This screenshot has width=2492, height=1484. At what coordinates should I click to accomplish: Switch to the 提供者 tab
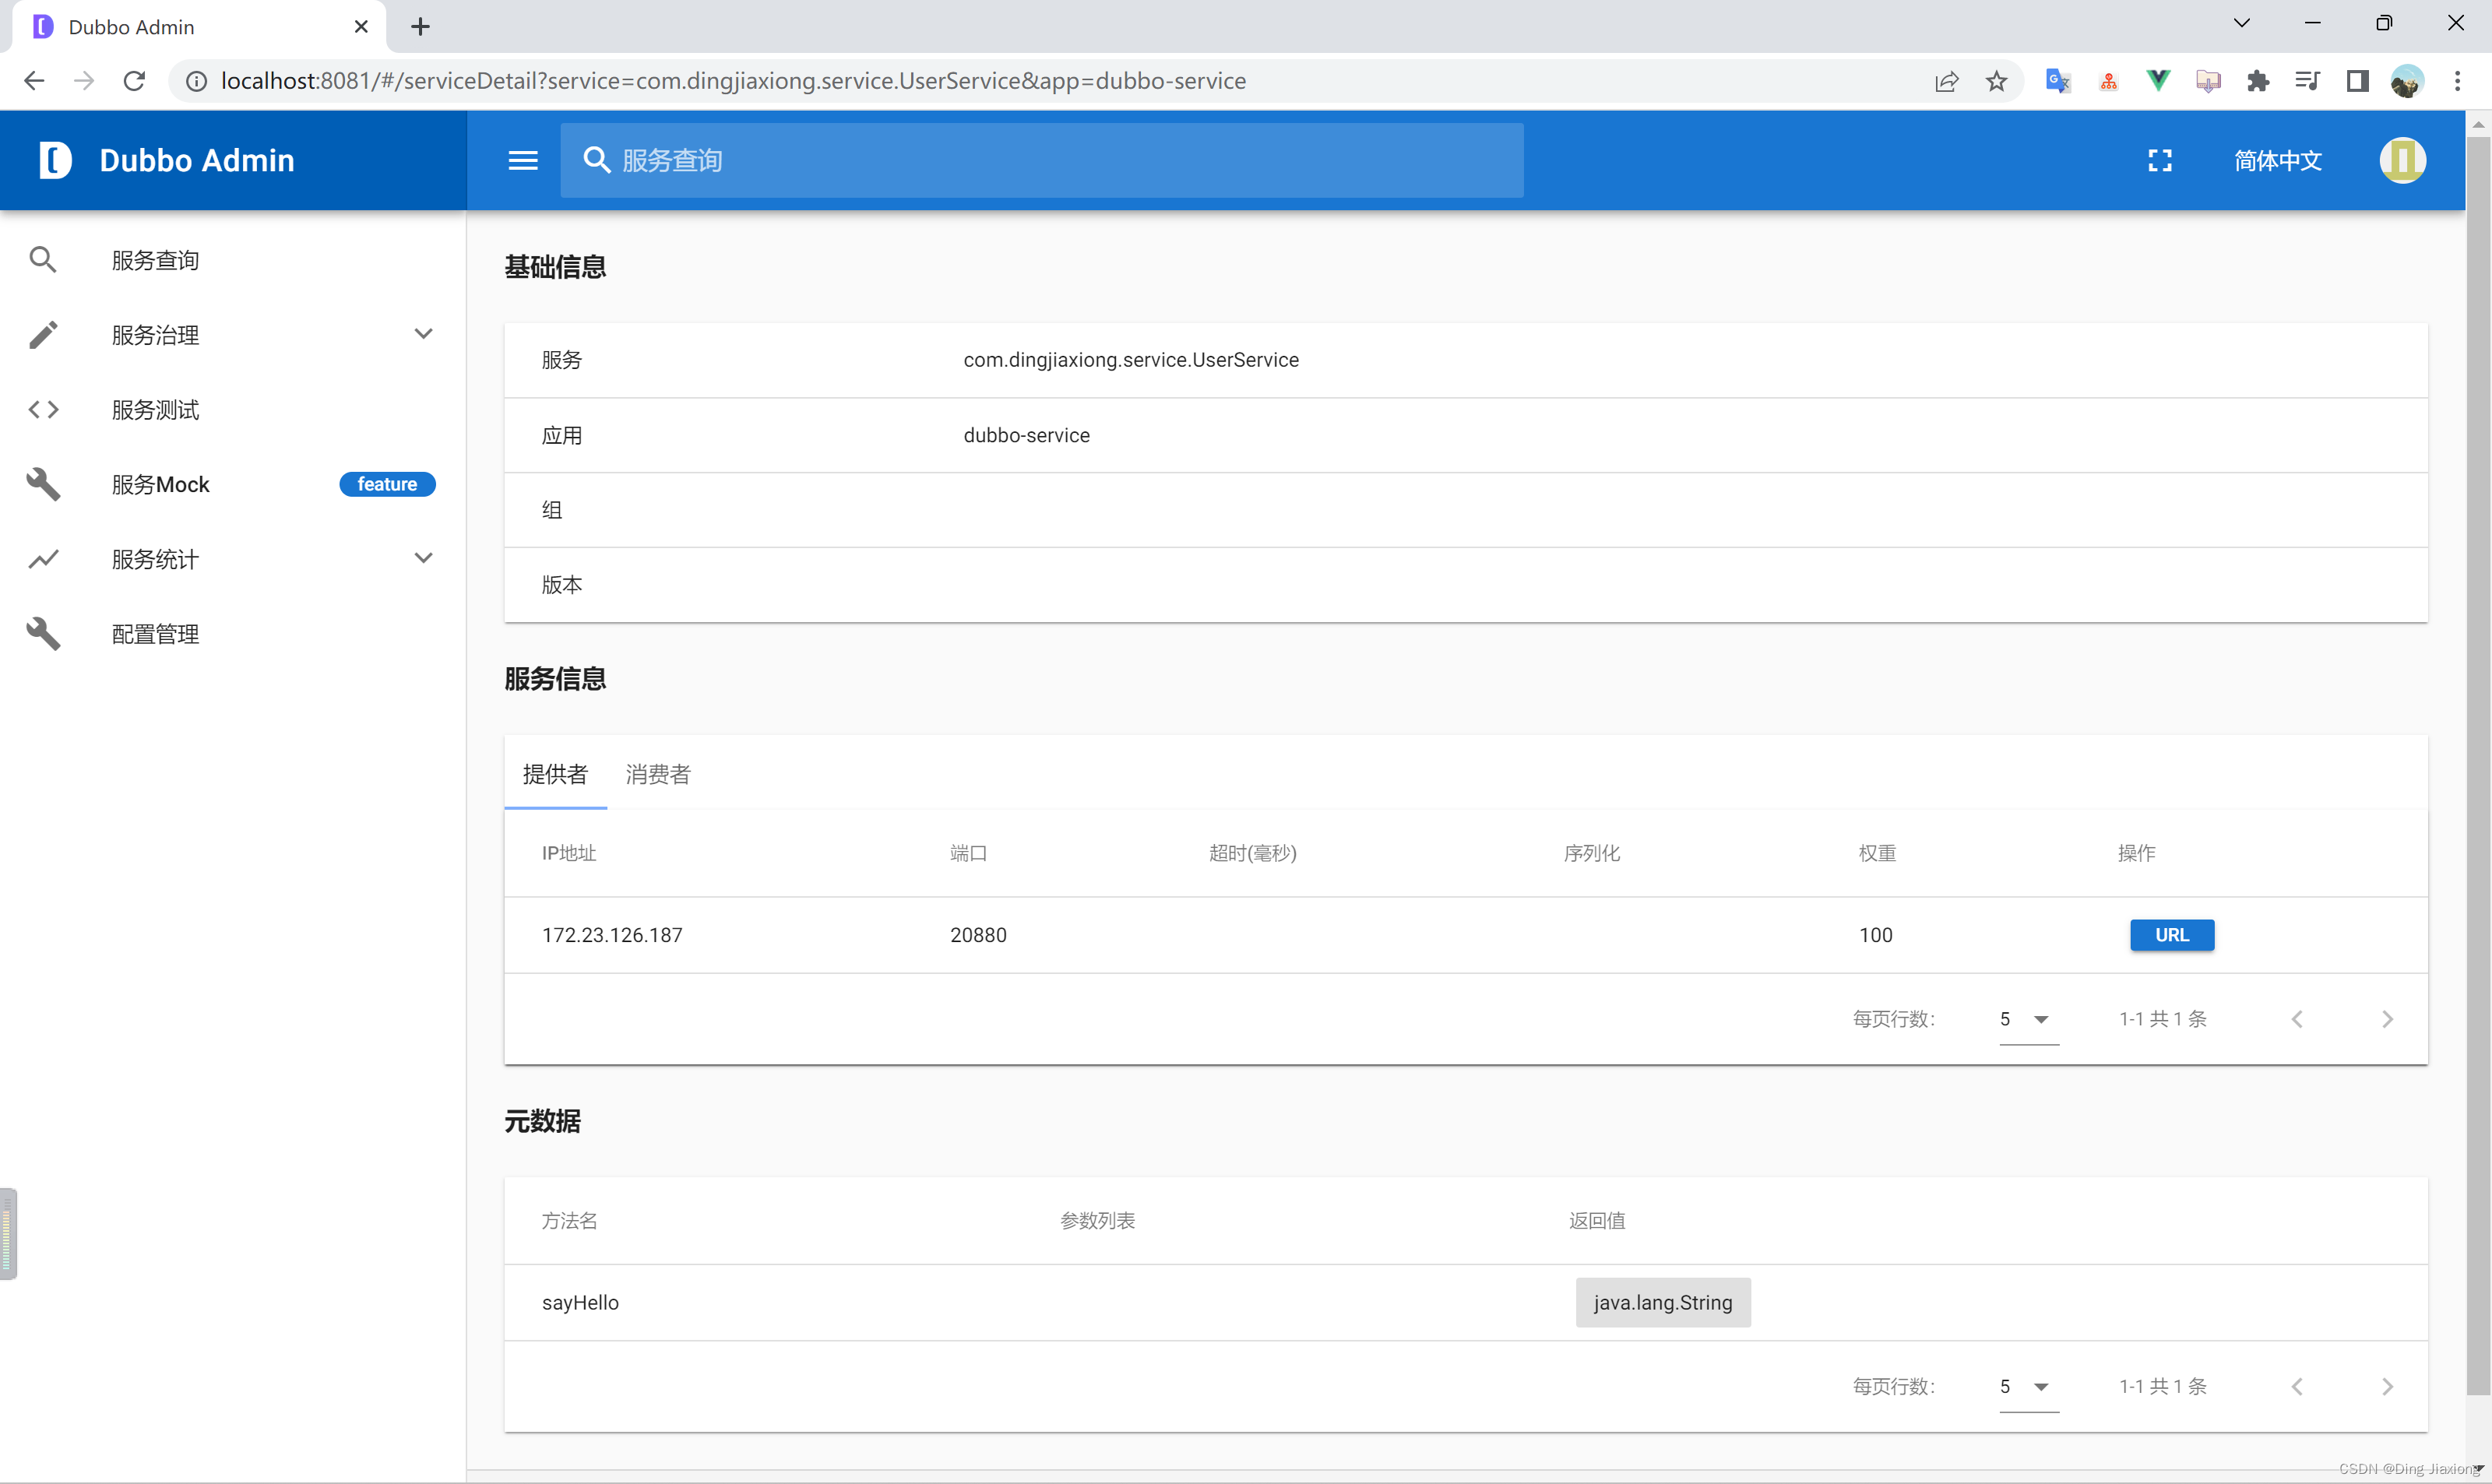(555, 774)
